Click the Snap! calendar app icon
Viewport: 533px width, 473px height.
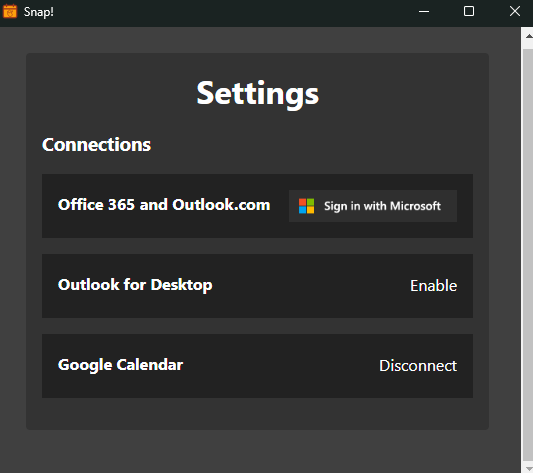click(10, 12)
